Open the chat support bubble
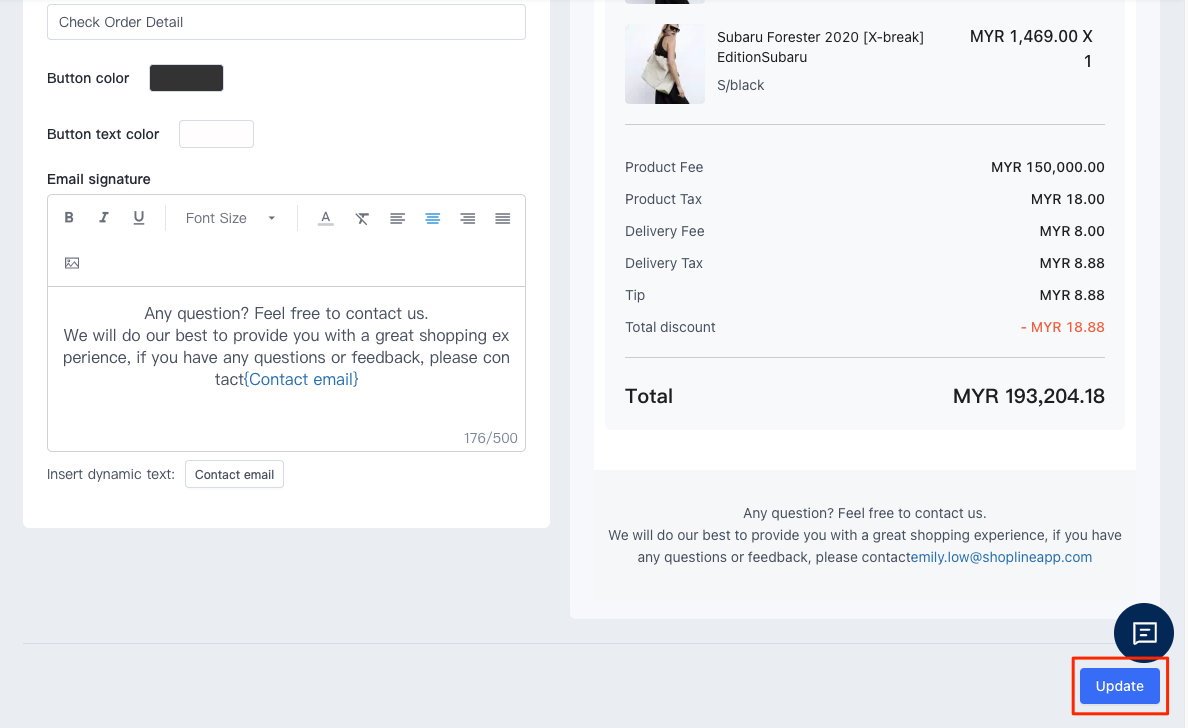 [1144, 633]
